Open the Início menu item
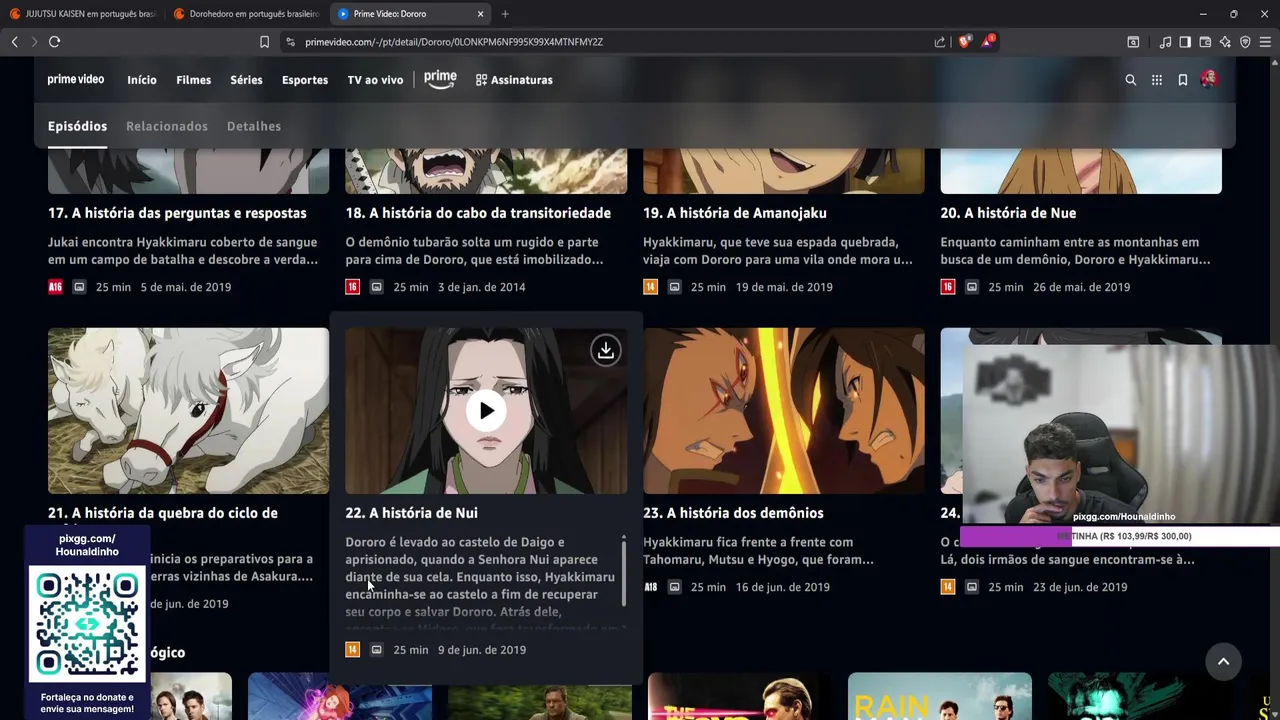The height and width of the screenshot is (720, 1280). (x=142, y=80)
